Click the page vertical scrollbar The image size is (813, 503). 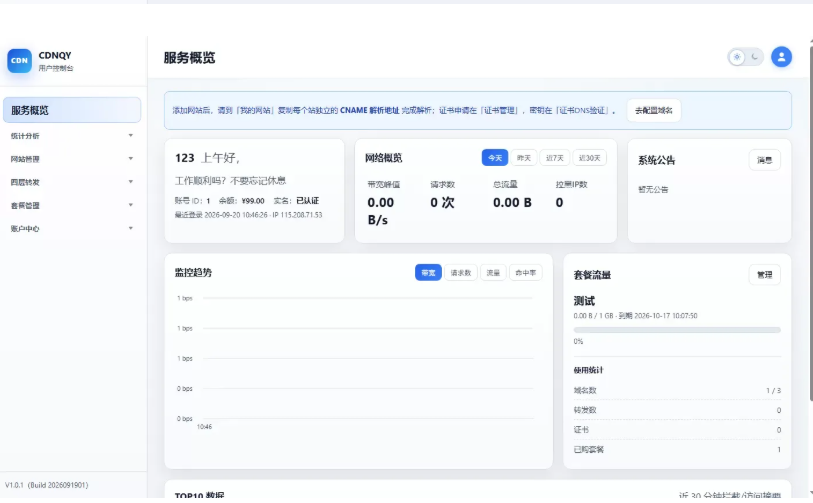(810, 223)
